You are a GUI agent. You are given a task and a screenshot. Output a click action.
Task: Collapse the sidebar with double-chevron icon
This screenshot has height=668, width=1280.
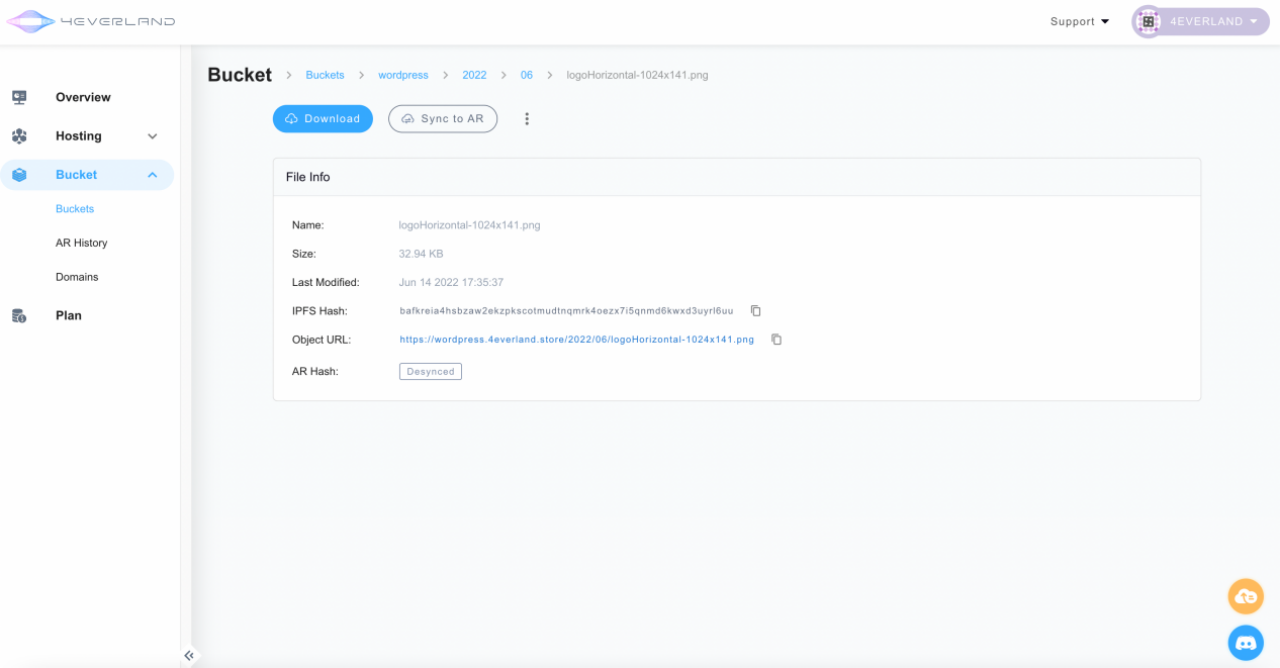189,656
